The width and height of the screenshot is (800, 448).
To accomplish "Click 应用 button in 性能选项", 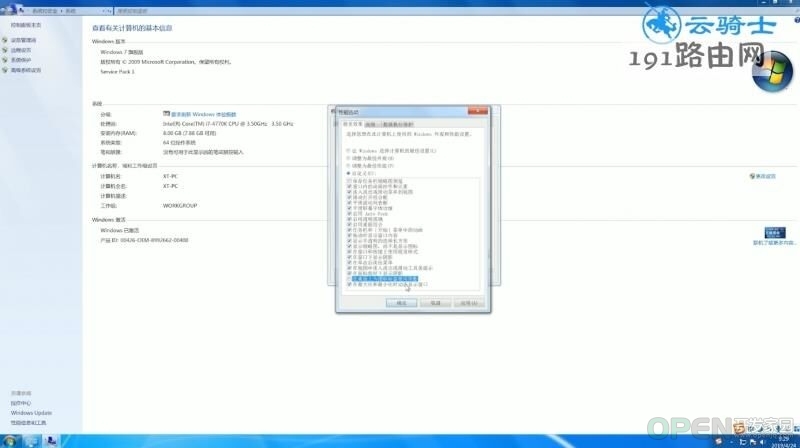I will 469,303.
